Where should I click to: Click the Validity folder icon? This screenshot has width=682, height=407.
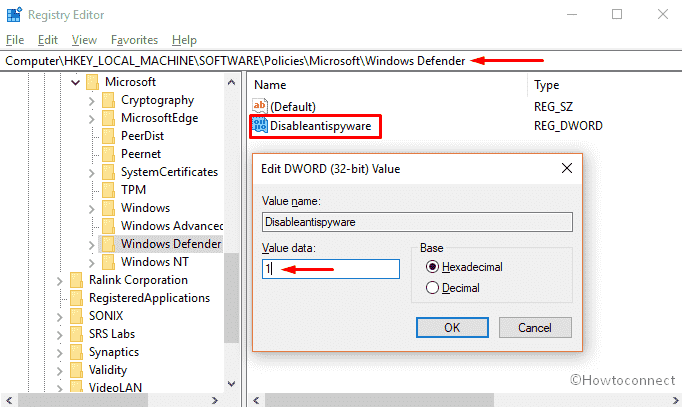tap(77, 370)
